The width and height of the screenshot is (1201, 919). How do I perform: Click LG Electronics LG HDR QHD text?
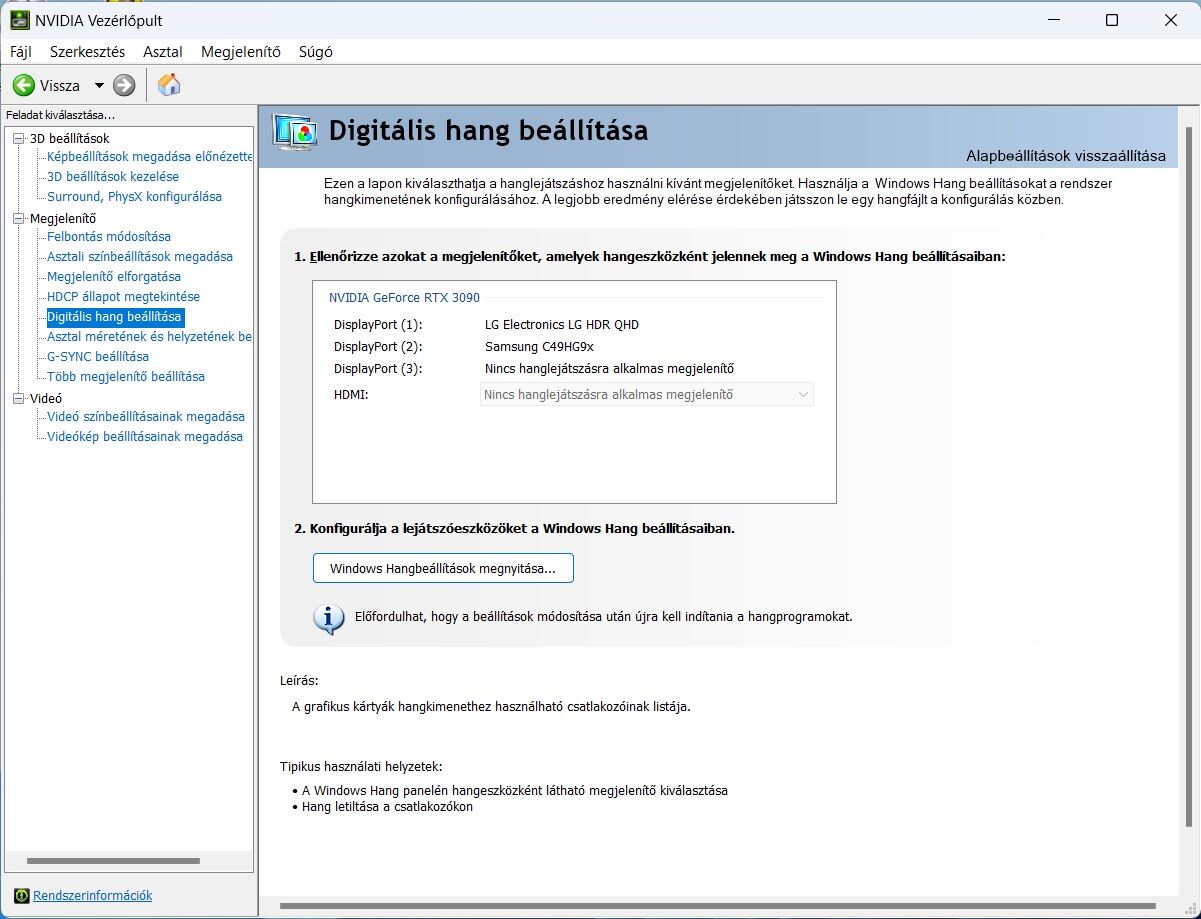(561, 325)
